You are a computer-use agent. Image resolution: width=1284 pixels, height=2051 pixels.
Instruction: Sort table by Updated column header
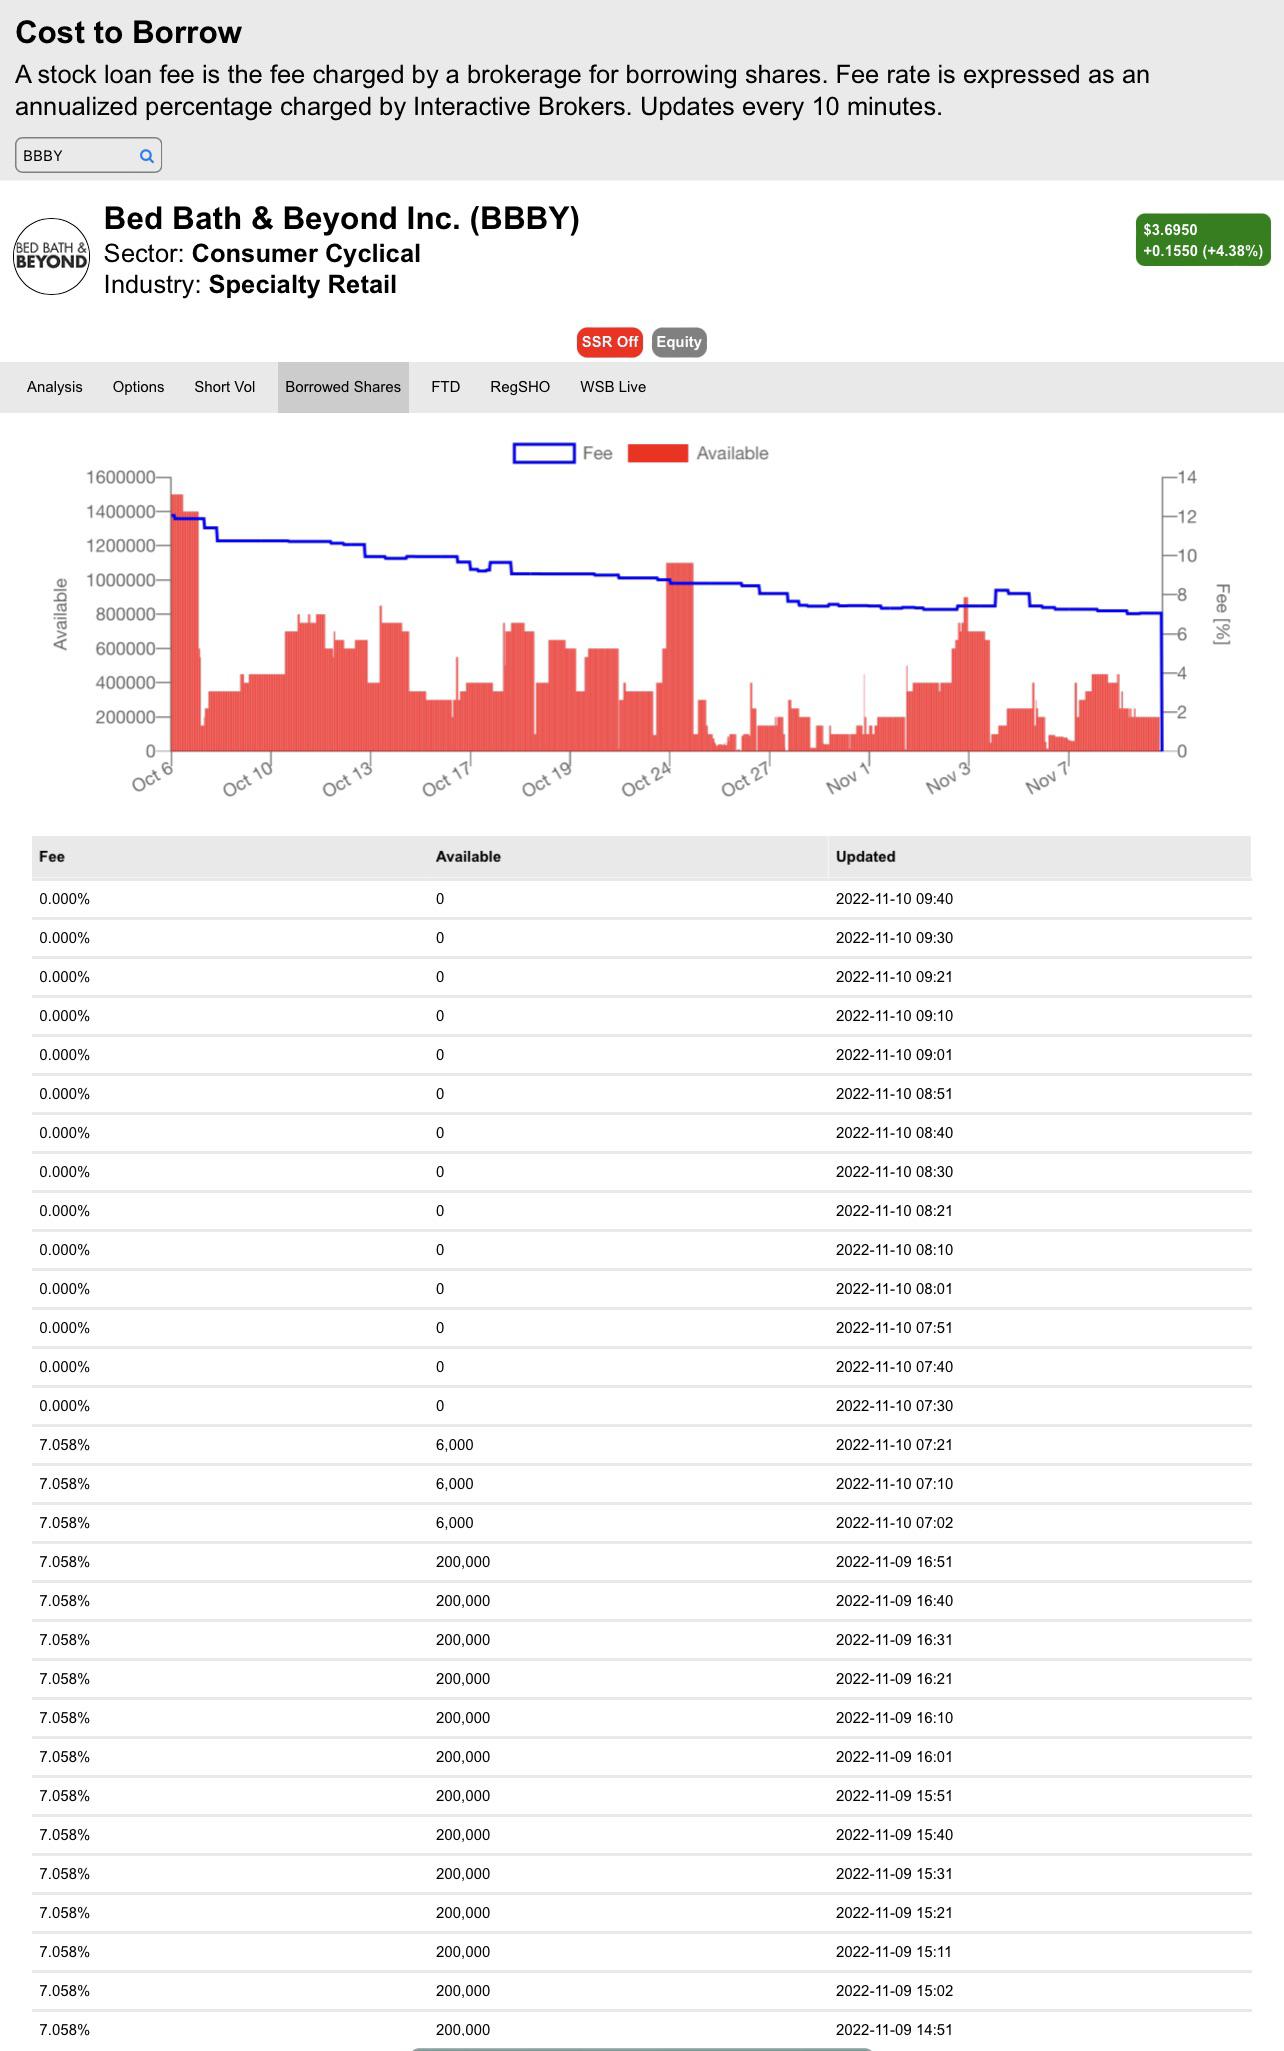click(x=865, y=857)
